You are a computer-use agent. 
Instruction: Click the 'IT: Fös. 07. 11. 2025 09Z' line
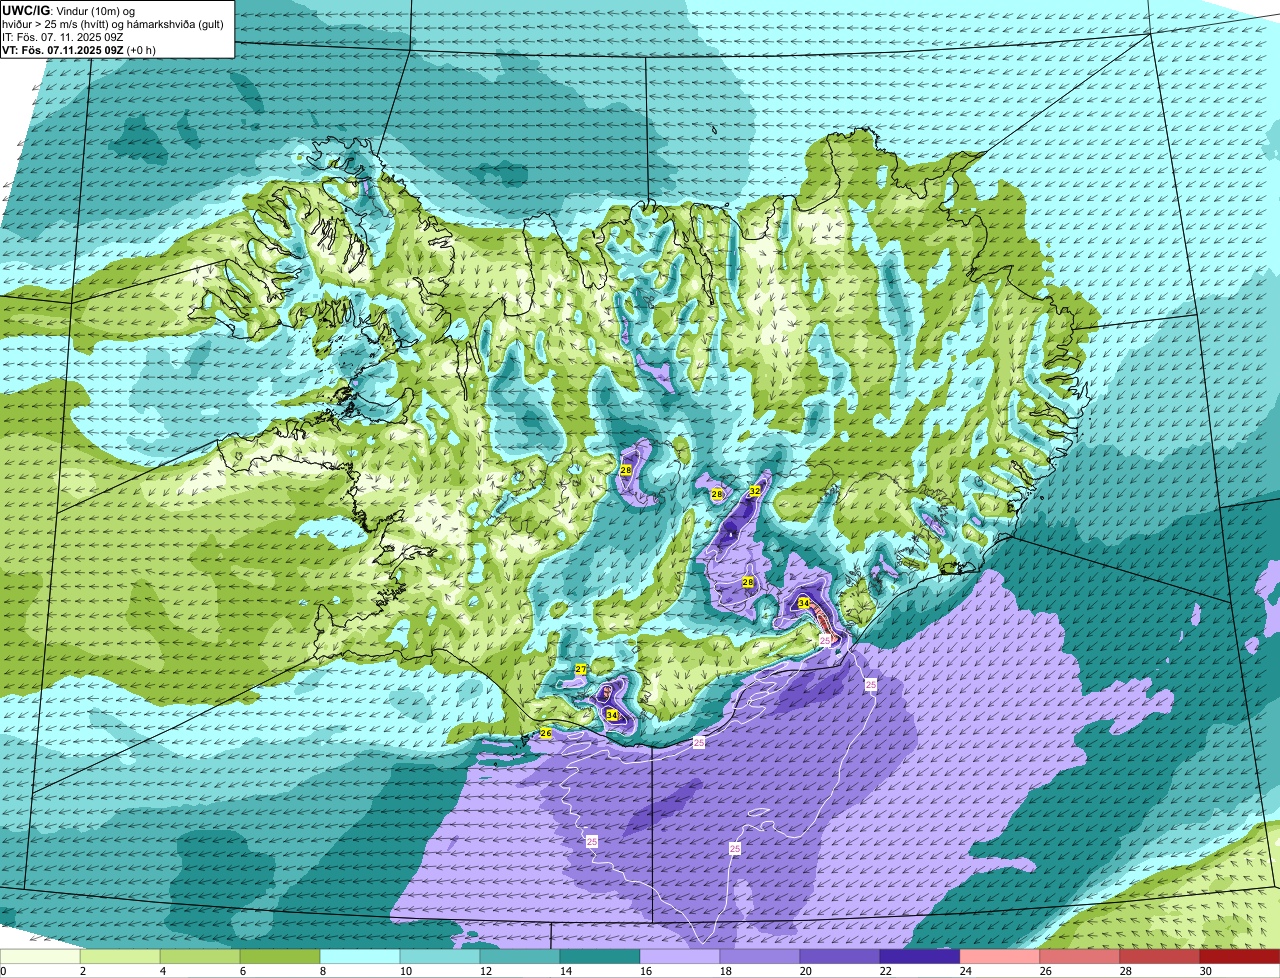[x=63, y=36]
